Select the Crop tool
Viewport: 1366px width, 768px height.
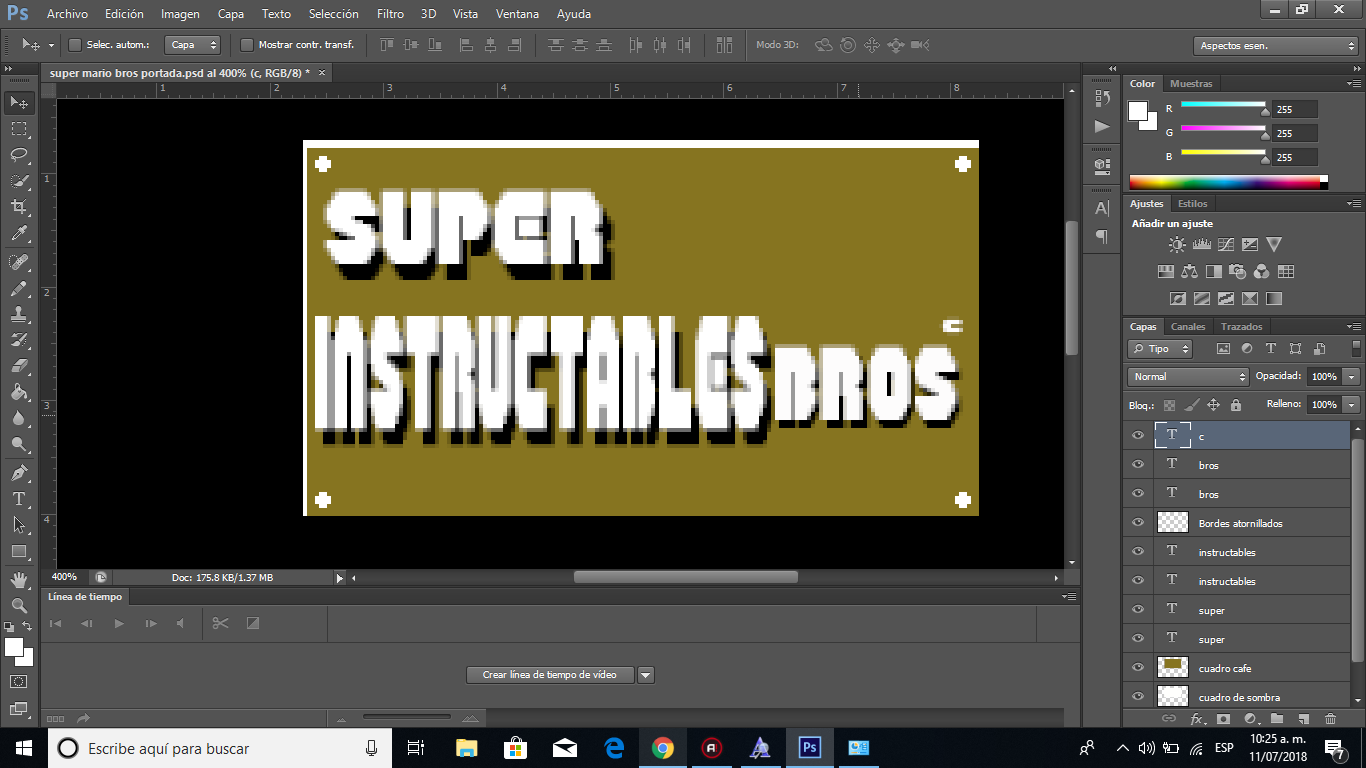click(18, 207)
